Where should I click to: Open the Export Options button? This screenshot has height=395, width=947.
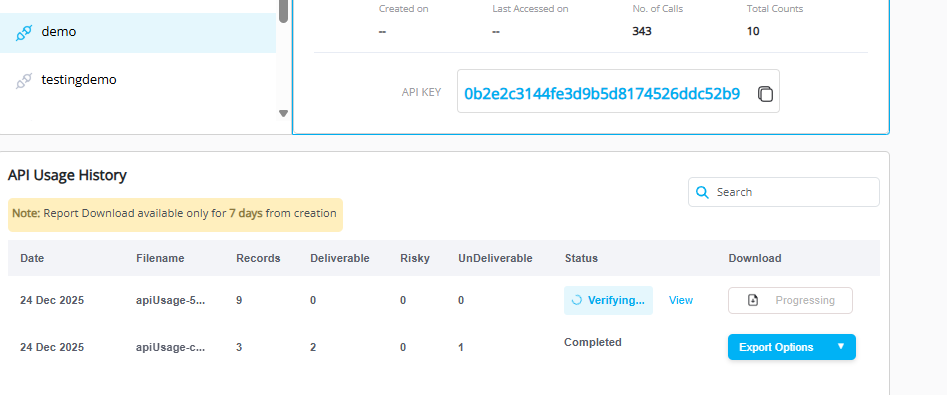coord(792,347)
